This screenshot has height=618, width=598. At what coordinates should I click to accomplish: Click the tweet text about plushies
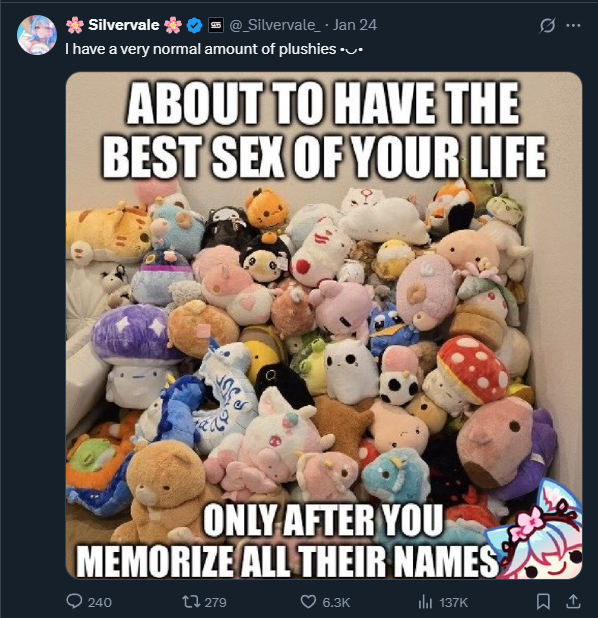[214, 49]
